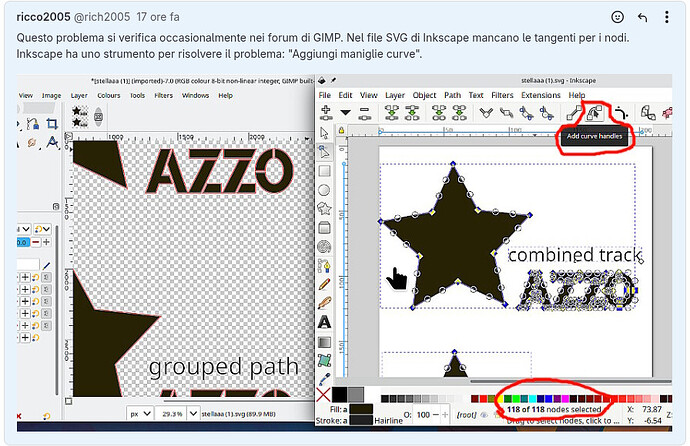Open the Filters menu in GIMP
This screenshot has height=446, width=690.
point(162,95)
